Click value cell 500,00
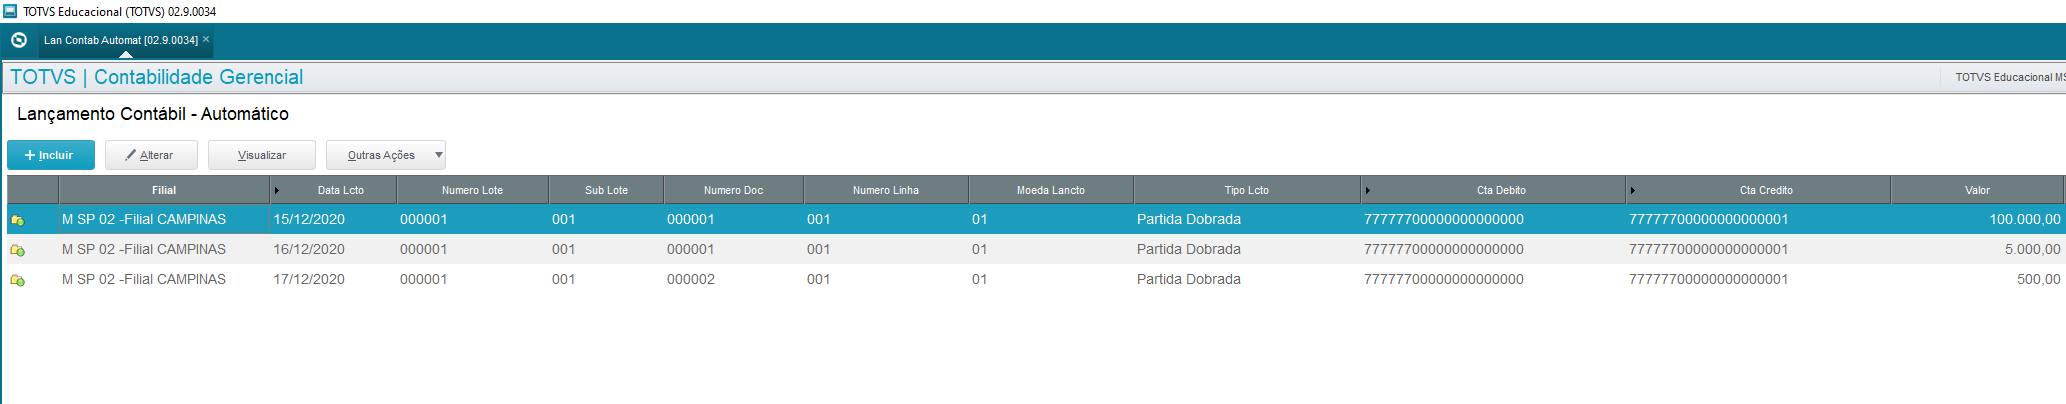2066x404 pixels. click(2038, 279)
